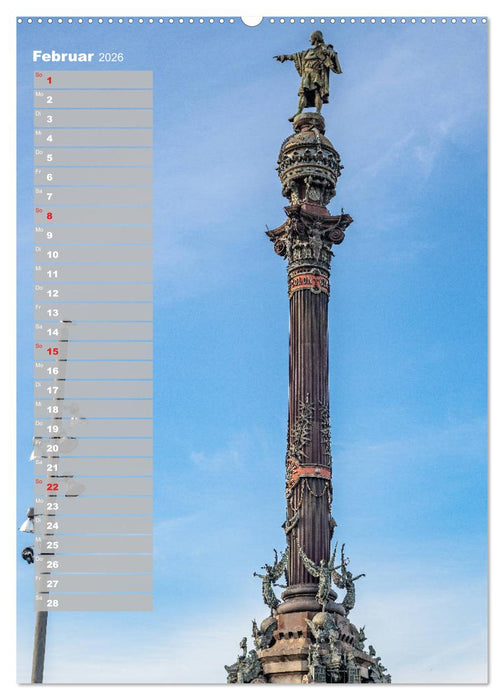Select the date row 27

tap(93, 583)
